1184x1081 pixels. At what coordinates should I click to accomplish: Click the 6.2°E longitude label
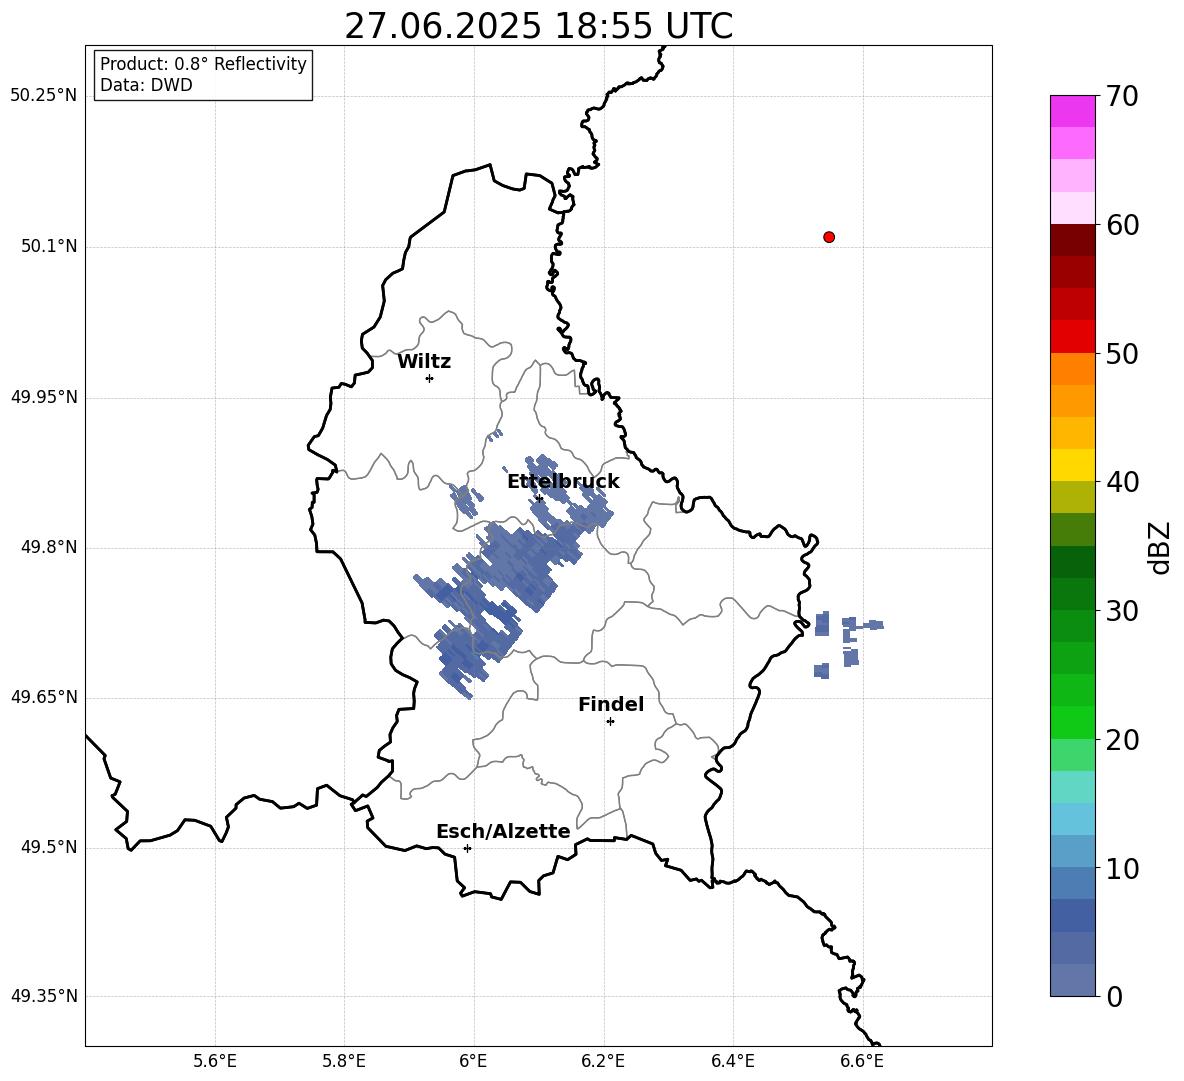[x=603, y=1062]
